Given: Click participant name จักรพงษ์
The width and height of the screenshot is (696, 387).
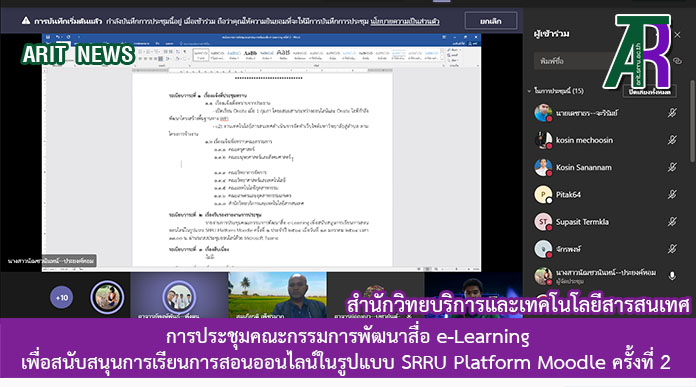Looking at the screenshot, I should [568, 249].
